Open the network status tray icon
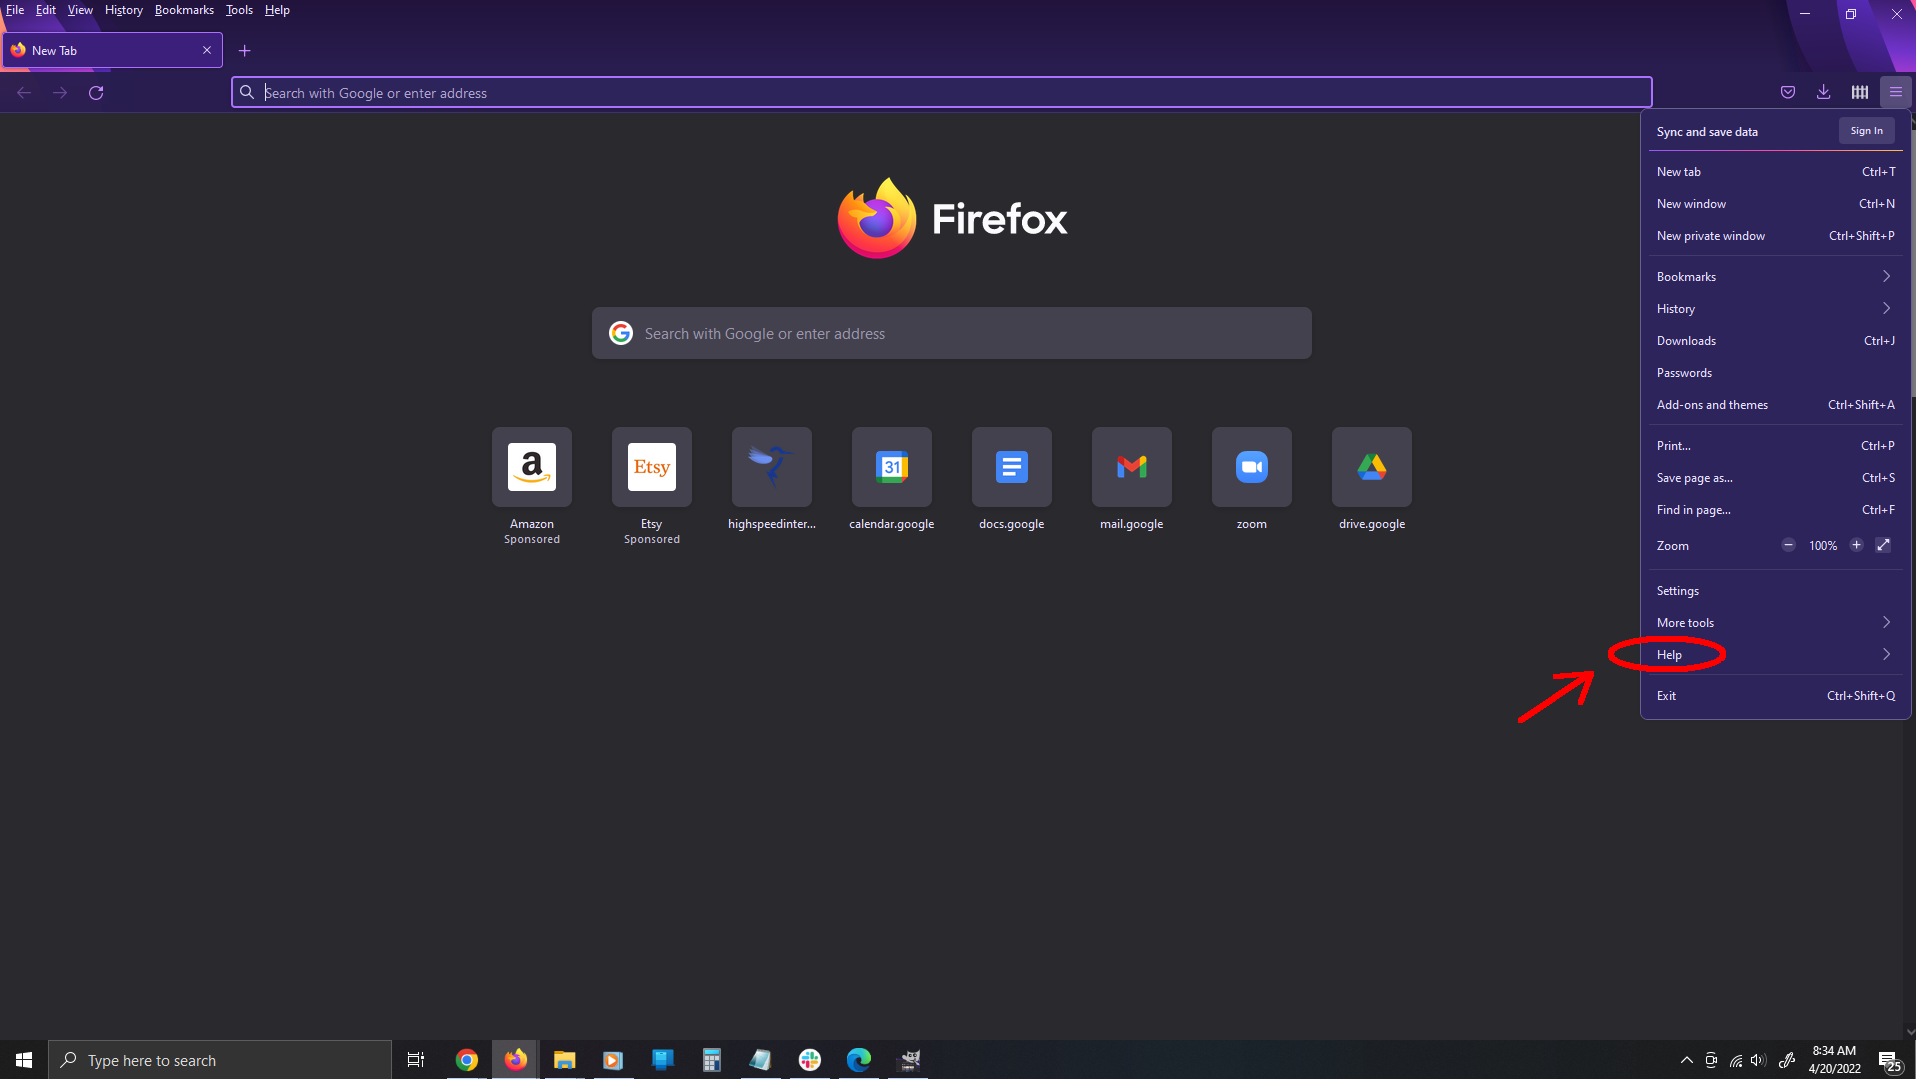The width and height of the screenshot is (1916, 1079). [1736, 1060]
